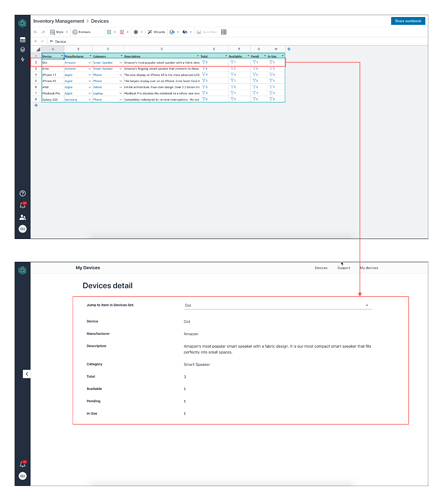
Task: Click the Share workbook button
Action: tap(408, 21)
